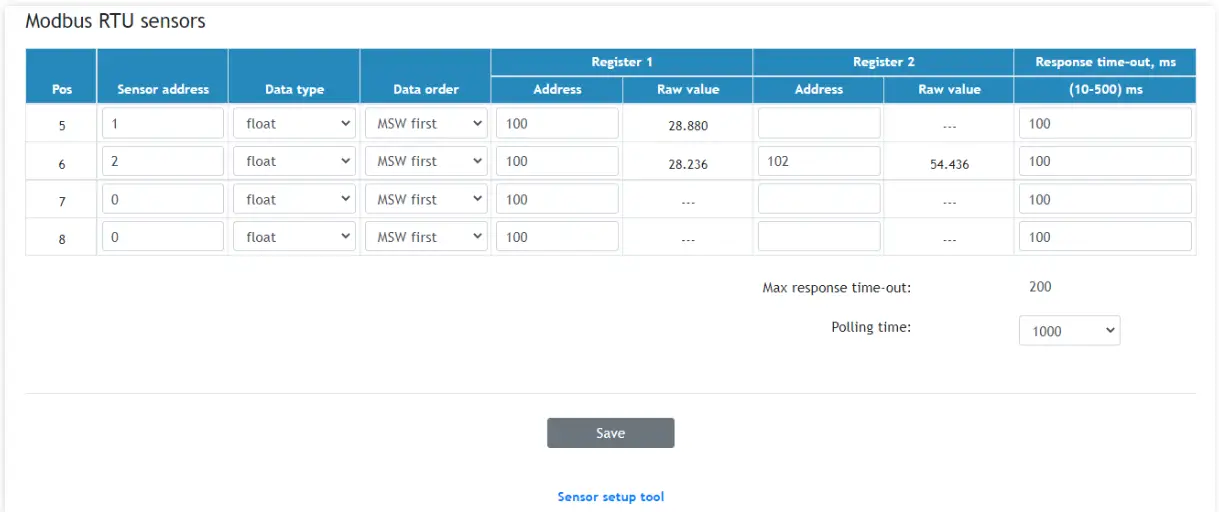Click Register 2 Address field containing 102

point(819,162)
